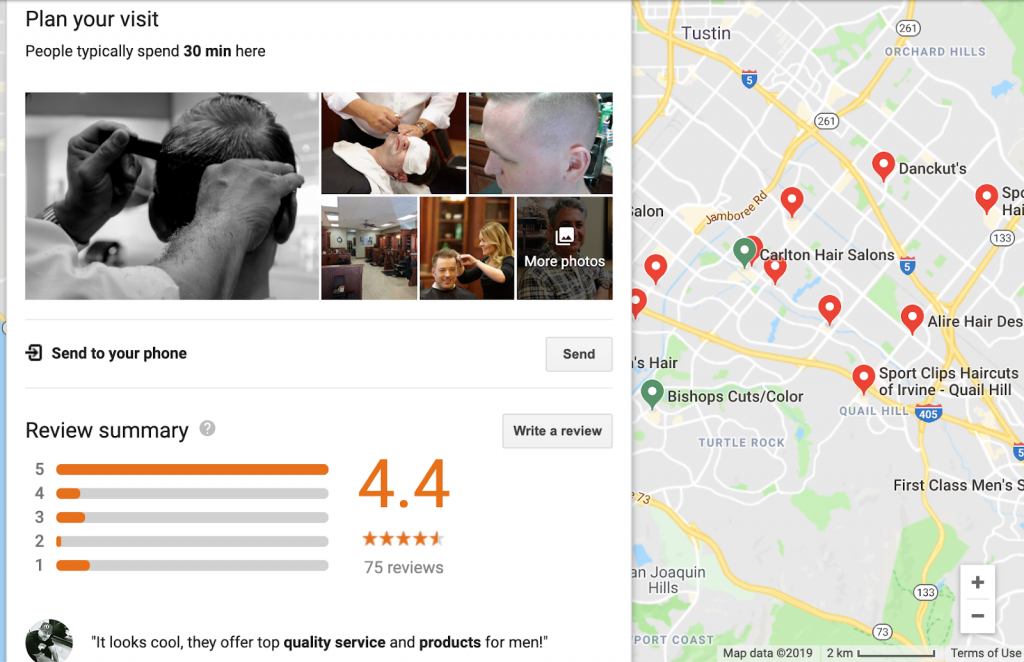Open More photos gallery tile

565,248
